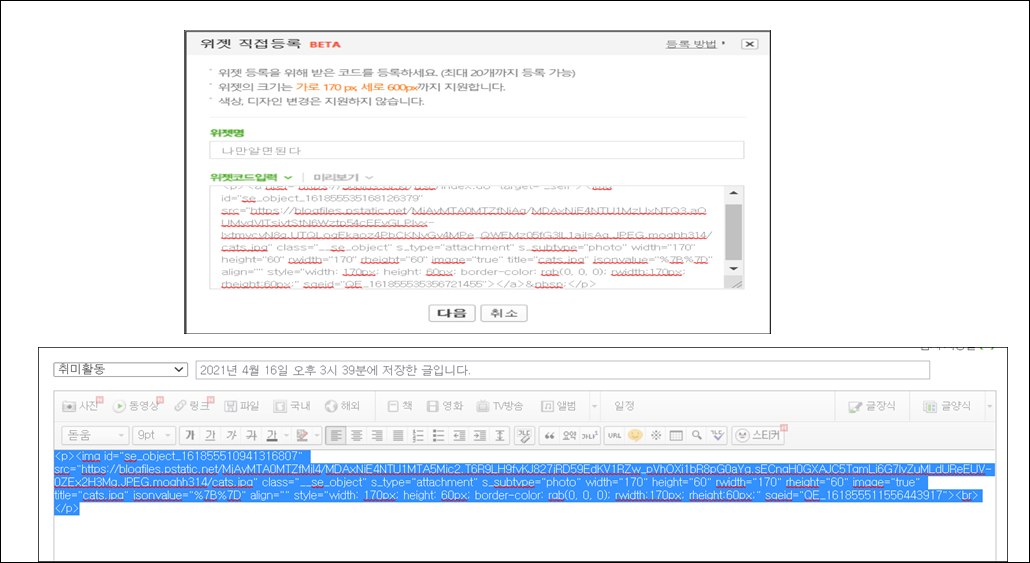Open the 글양식 template tool
1030x563 pixels.
click(x=947, y=407)
